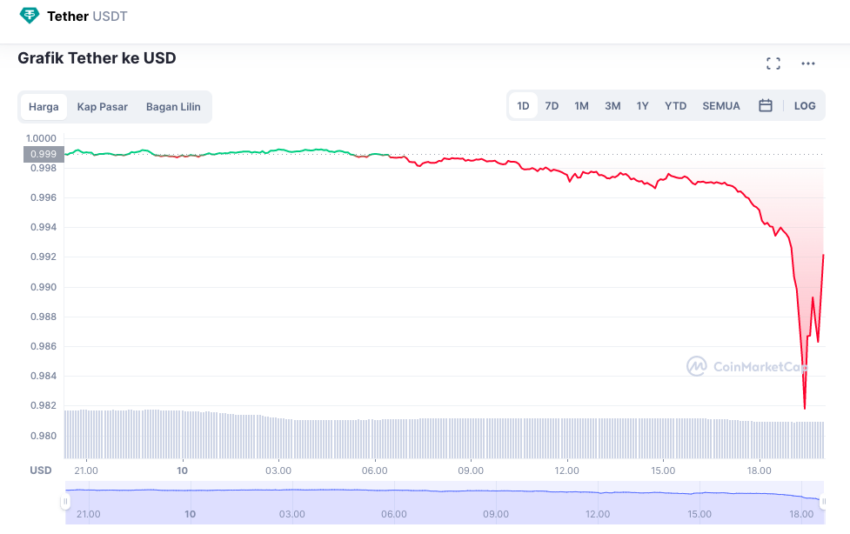Show SEMUA (all time) range
The image size is (850, 534).
tap(721, 106)
